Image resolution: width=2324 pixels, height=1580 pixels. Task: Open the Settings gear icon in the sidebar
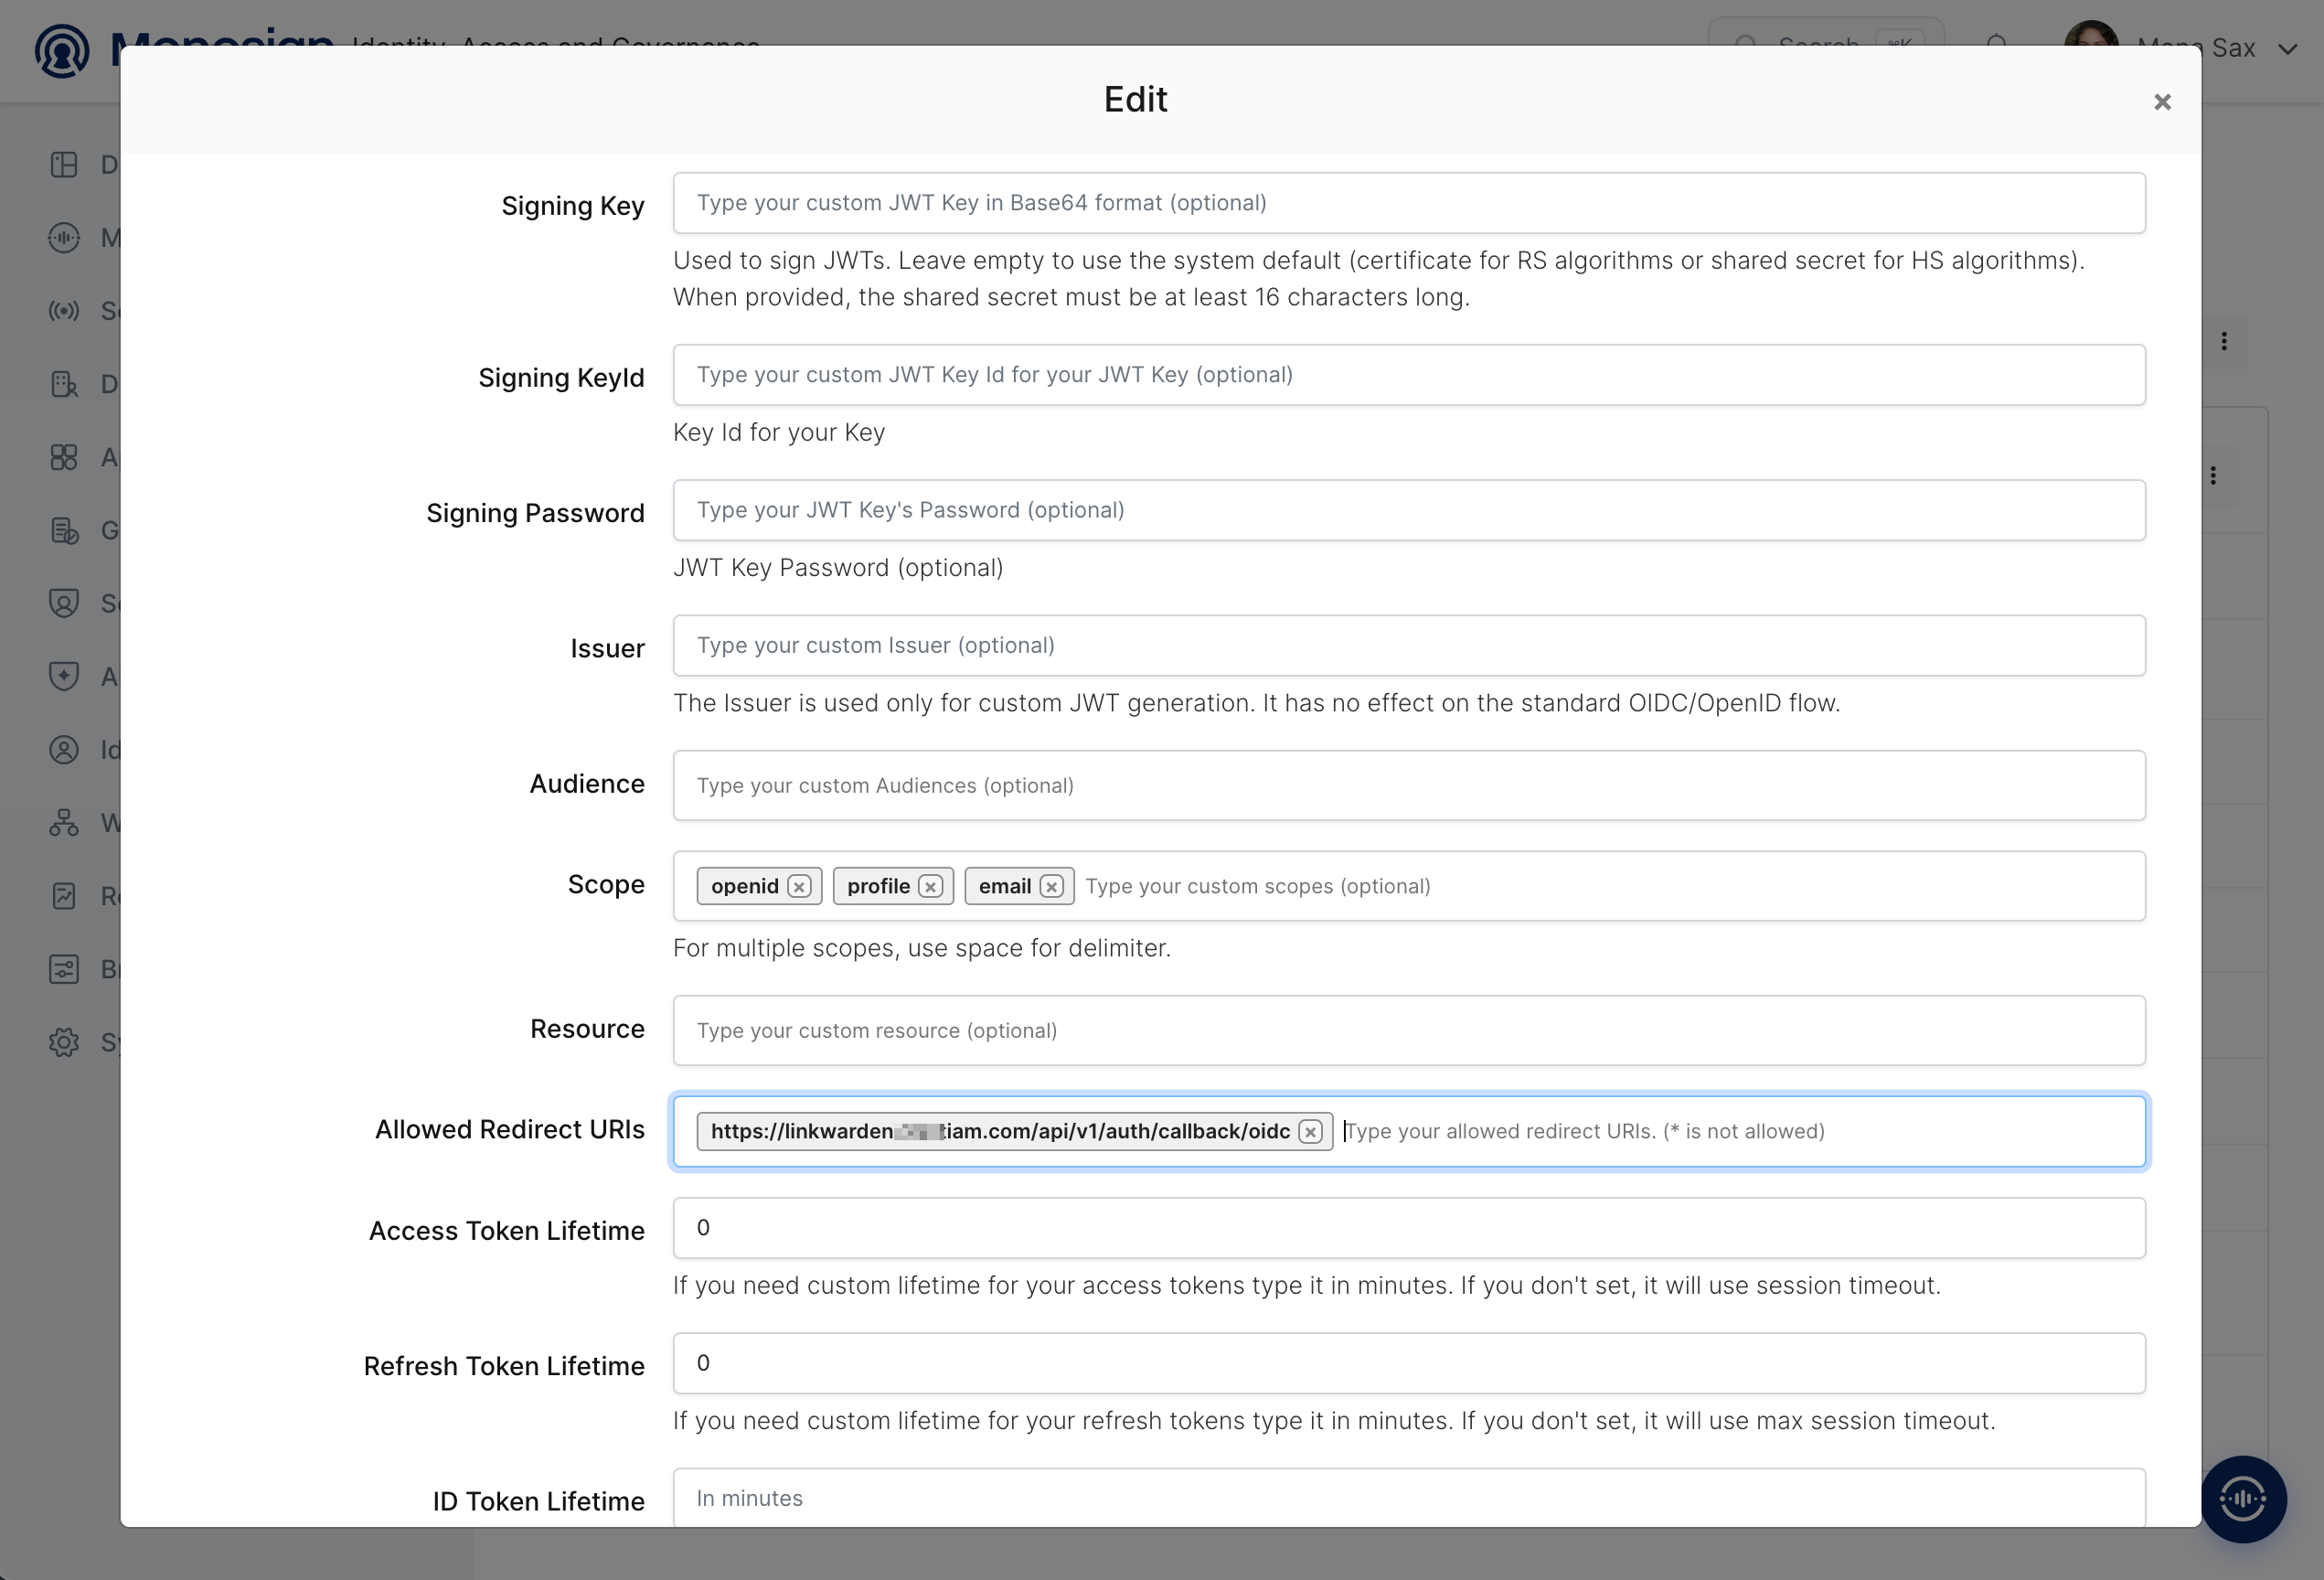tap(64, 1042)
